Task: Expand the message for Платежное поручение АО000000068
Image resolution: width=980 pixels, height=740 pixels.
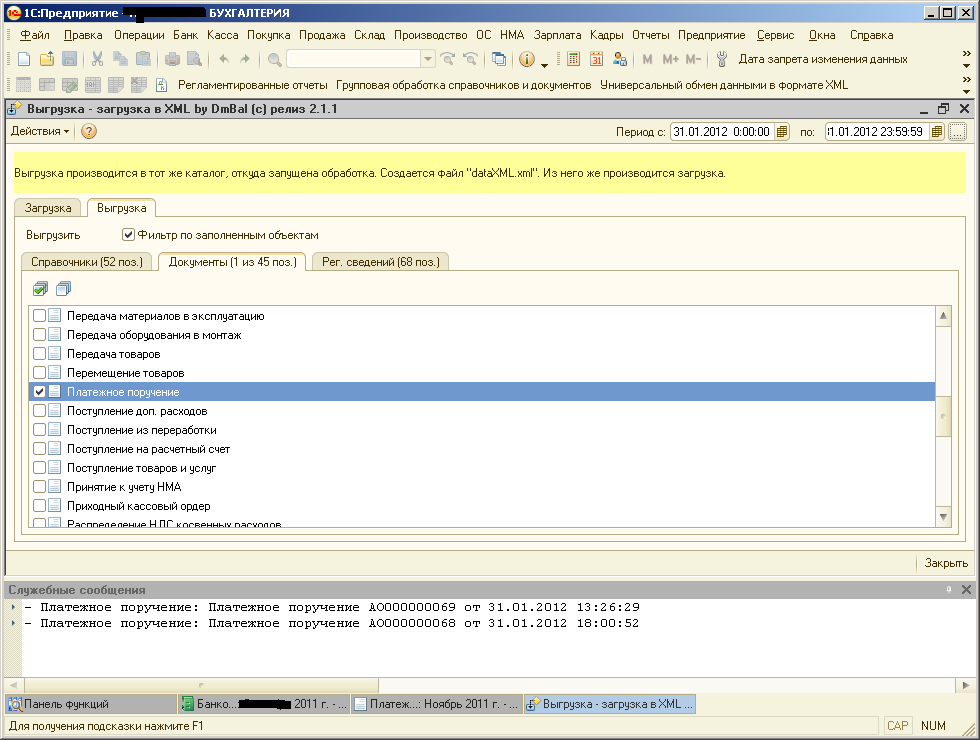Action: click(14, 622)
